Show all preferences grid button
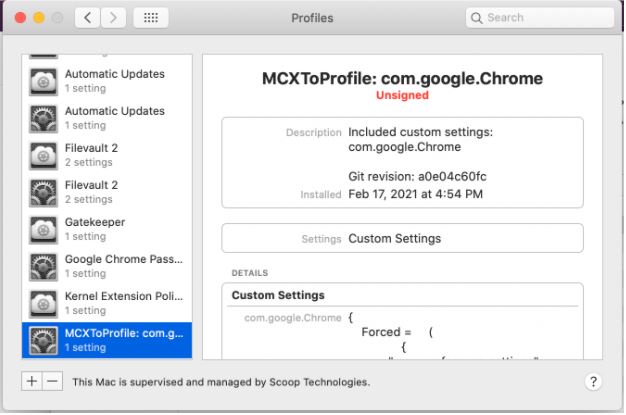 click(150, 18)
